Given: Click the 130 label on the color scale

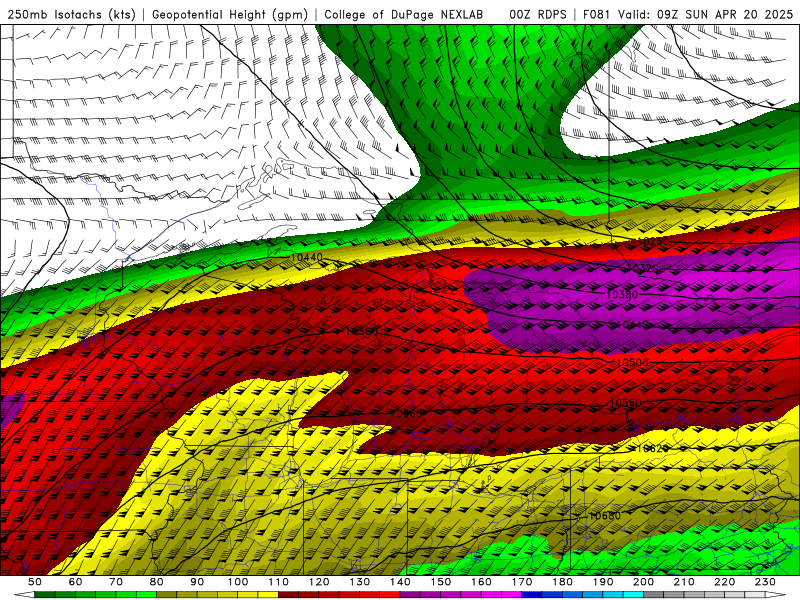Looking at the screenshot, I should 360,582.
